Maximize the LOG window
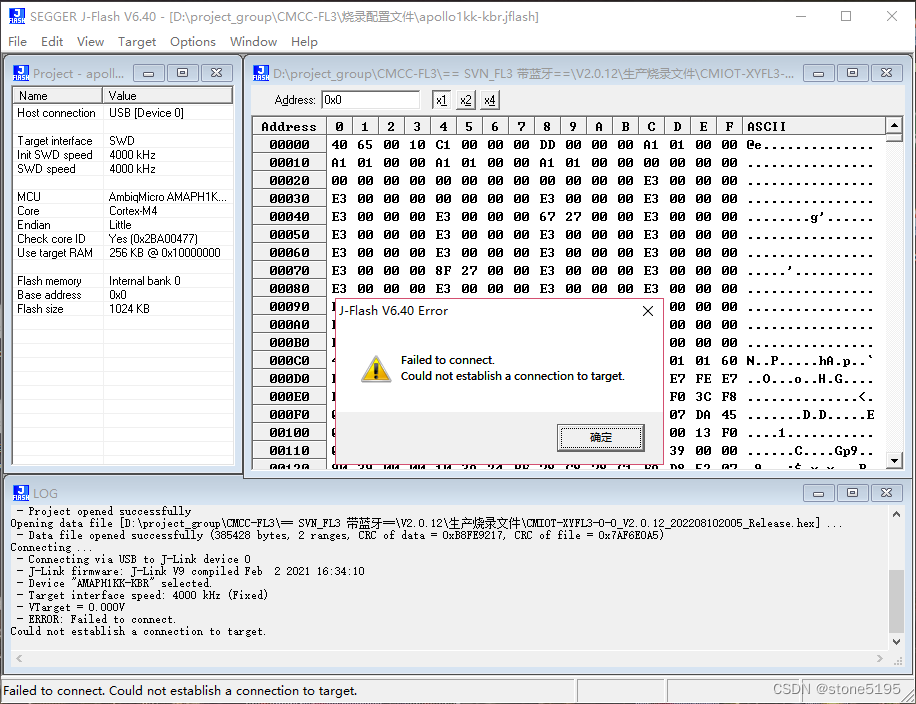The width and height of the screenshot is (916, 704). click(852, 493)
